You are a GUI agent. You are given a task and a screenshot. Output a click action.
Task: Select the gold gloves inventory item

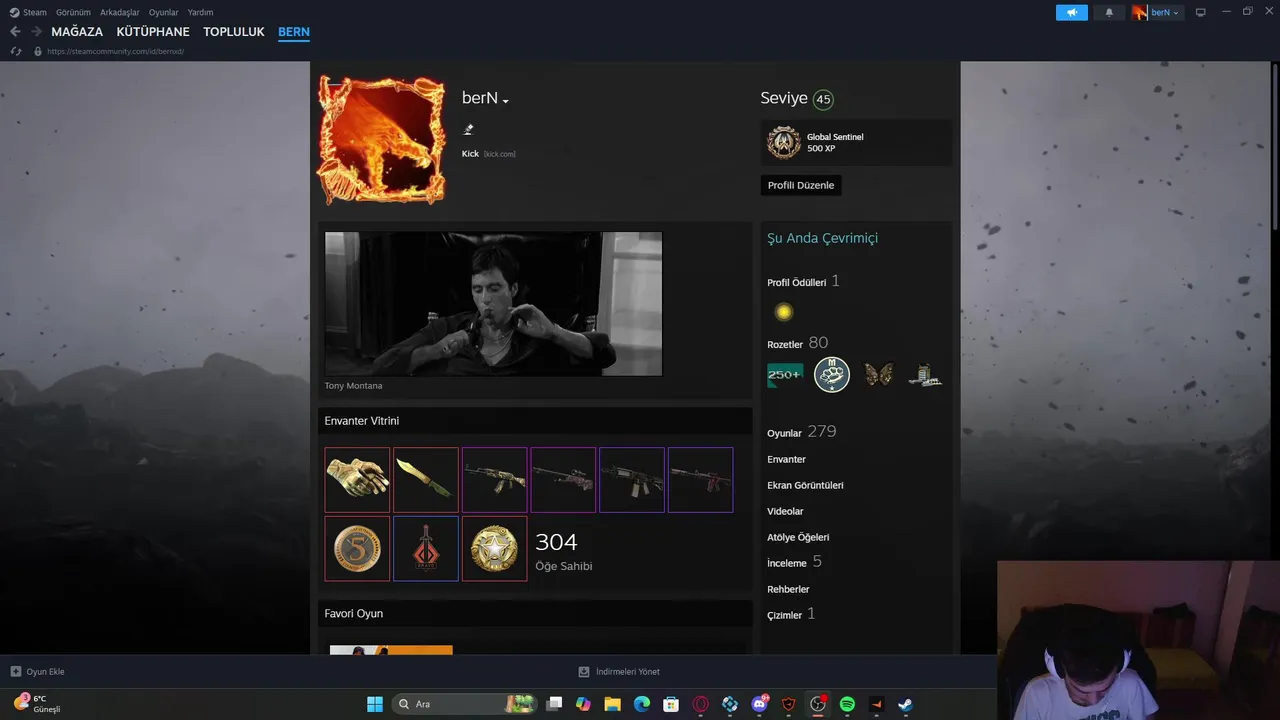click(357, 480)
